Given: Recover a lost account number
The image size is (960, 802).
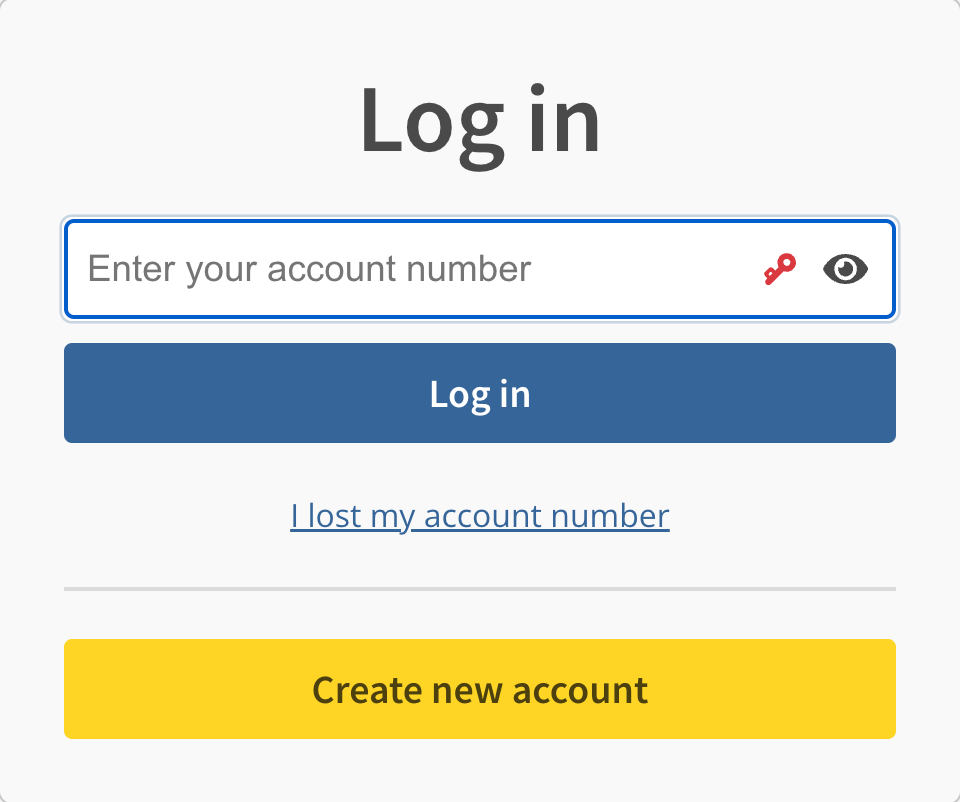Looking at the screenshot, I should [x=480, y=516].
